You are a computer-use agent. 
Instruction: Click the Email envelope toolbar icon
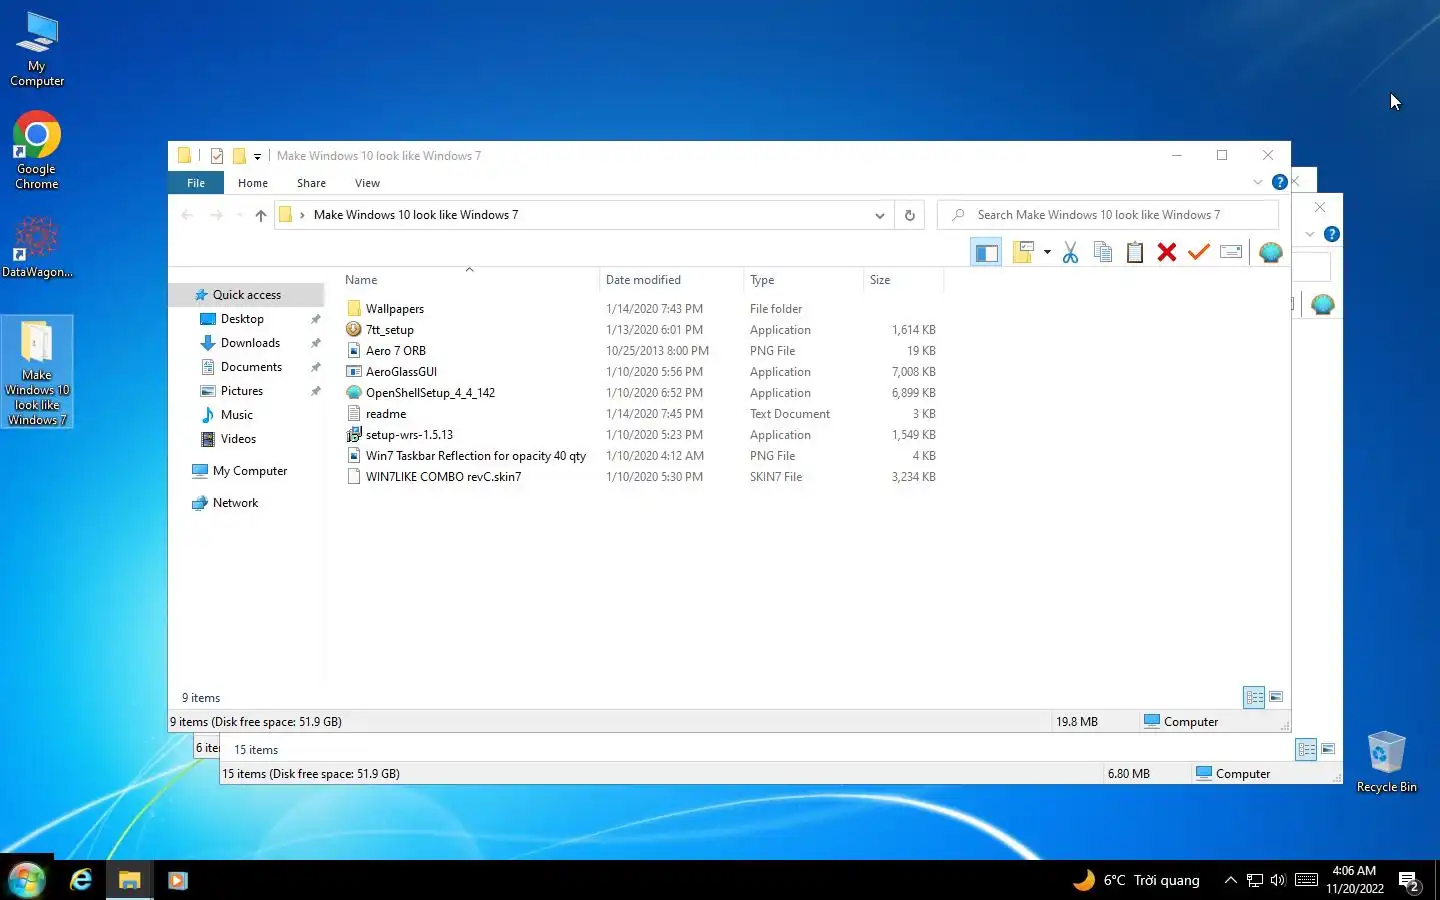1231,252
